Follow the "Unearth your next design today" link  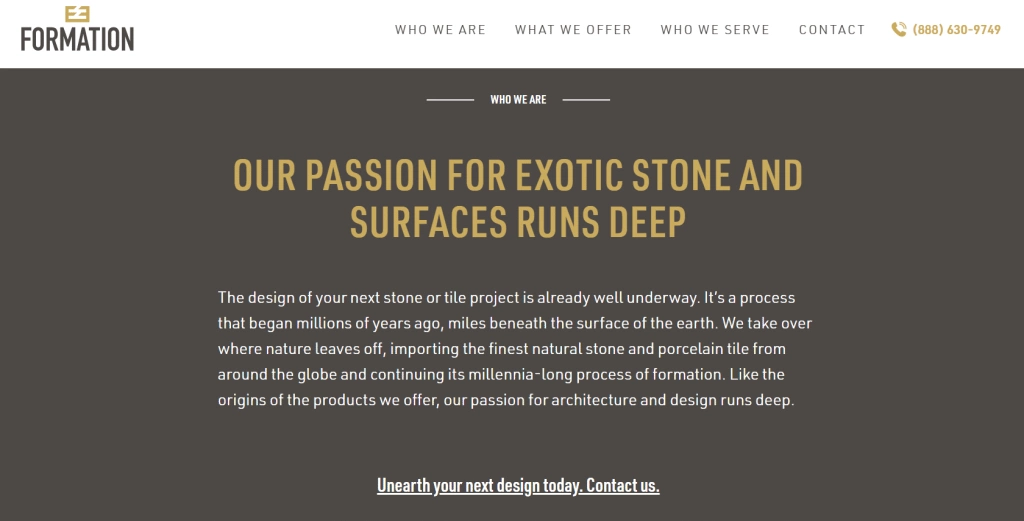tap(479, 486)
